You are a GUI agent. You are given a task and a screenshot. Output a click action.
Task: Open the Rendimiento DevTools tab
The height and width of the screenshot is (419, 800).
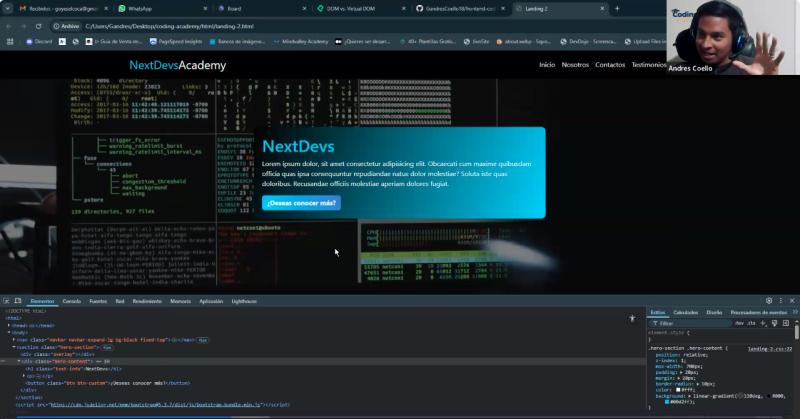coord(147,301)
